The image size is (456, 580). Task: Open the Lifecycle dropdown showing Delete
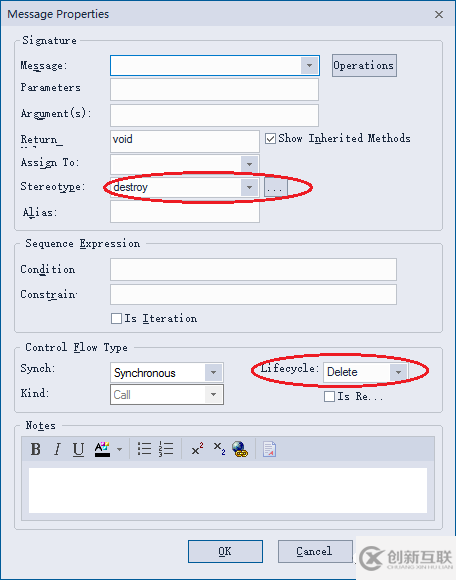click(398, 372)
